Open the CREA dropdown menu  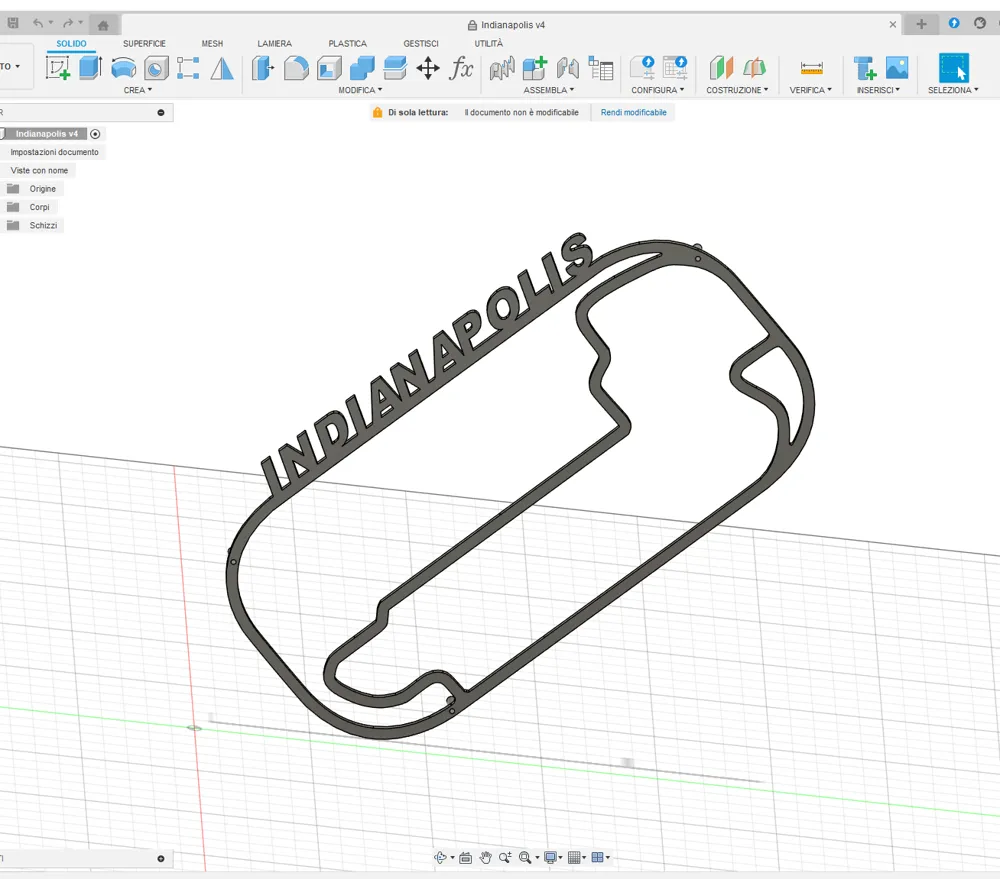coord(138,90)
